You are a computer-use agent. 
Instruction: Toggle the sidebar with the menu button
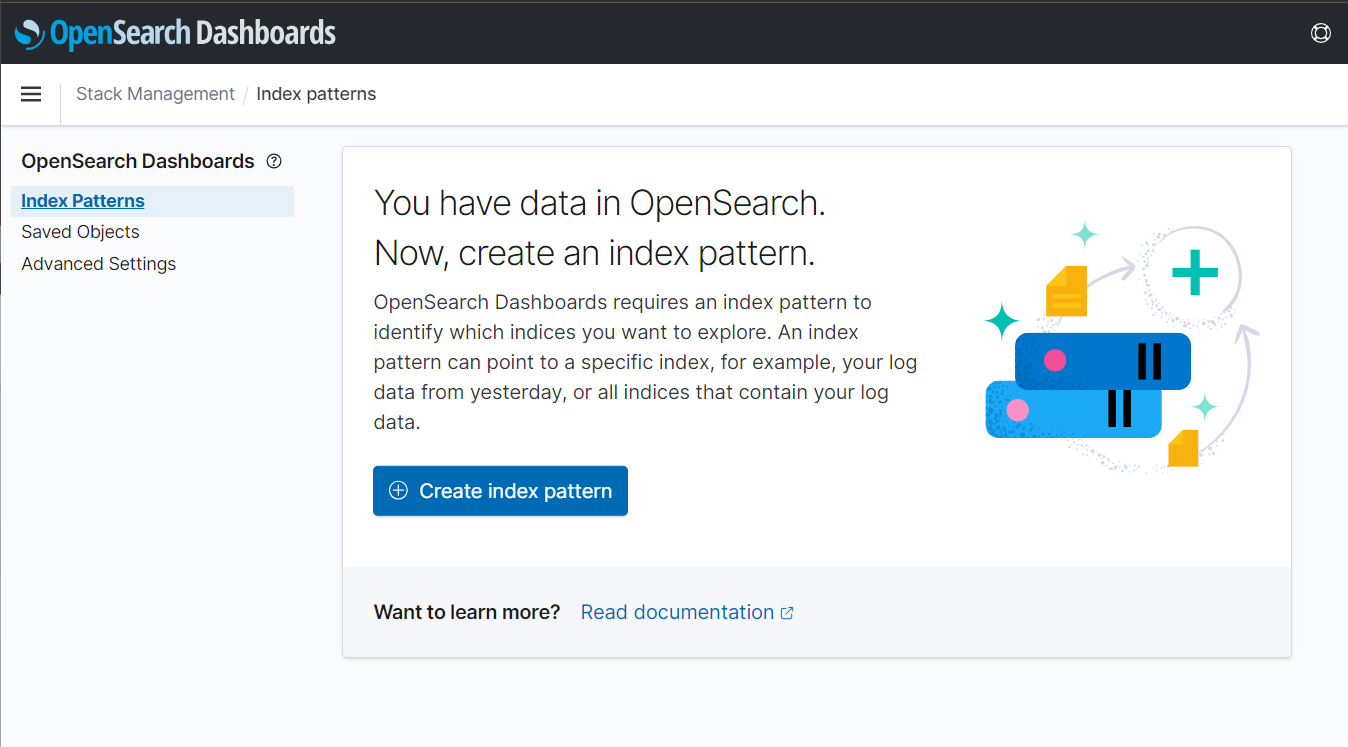pos(31,94)
